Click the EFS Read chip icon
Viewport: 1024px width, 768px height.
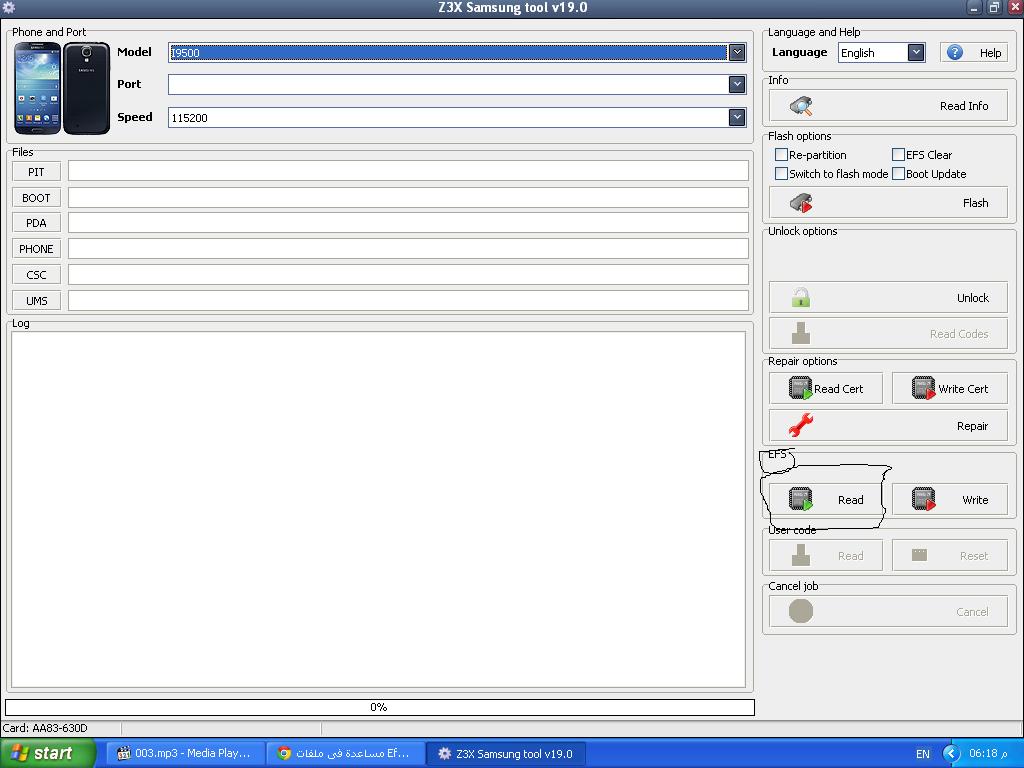coord(801,499)
